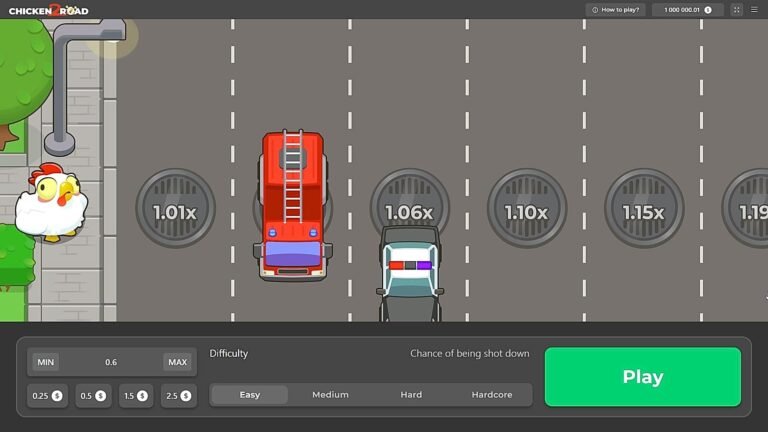Viewport: 768px width, 432px height.
Task: Click the 1.01x manhole cover
Action: [x=175, y=210]
